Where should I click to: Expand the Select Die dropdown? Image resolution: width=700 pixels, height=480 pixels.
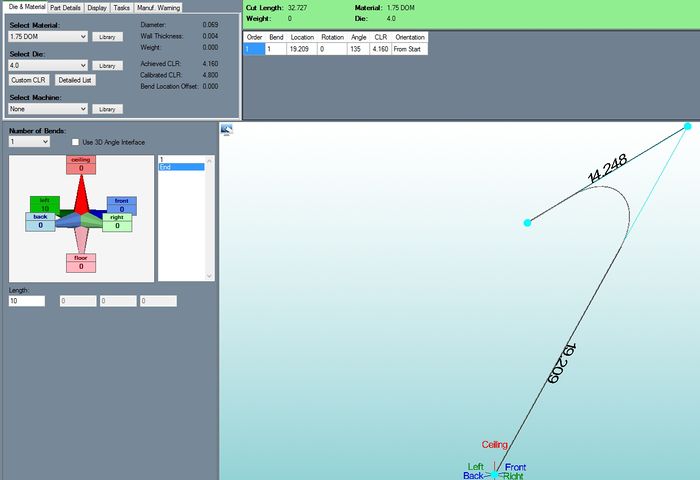(x=48, y=65)
